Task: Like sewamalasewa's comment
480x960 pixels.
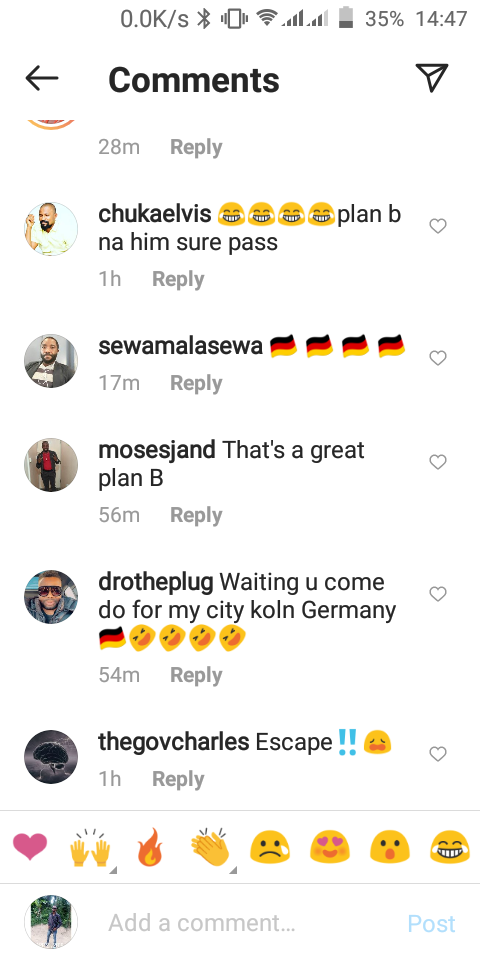Action: 438,358
